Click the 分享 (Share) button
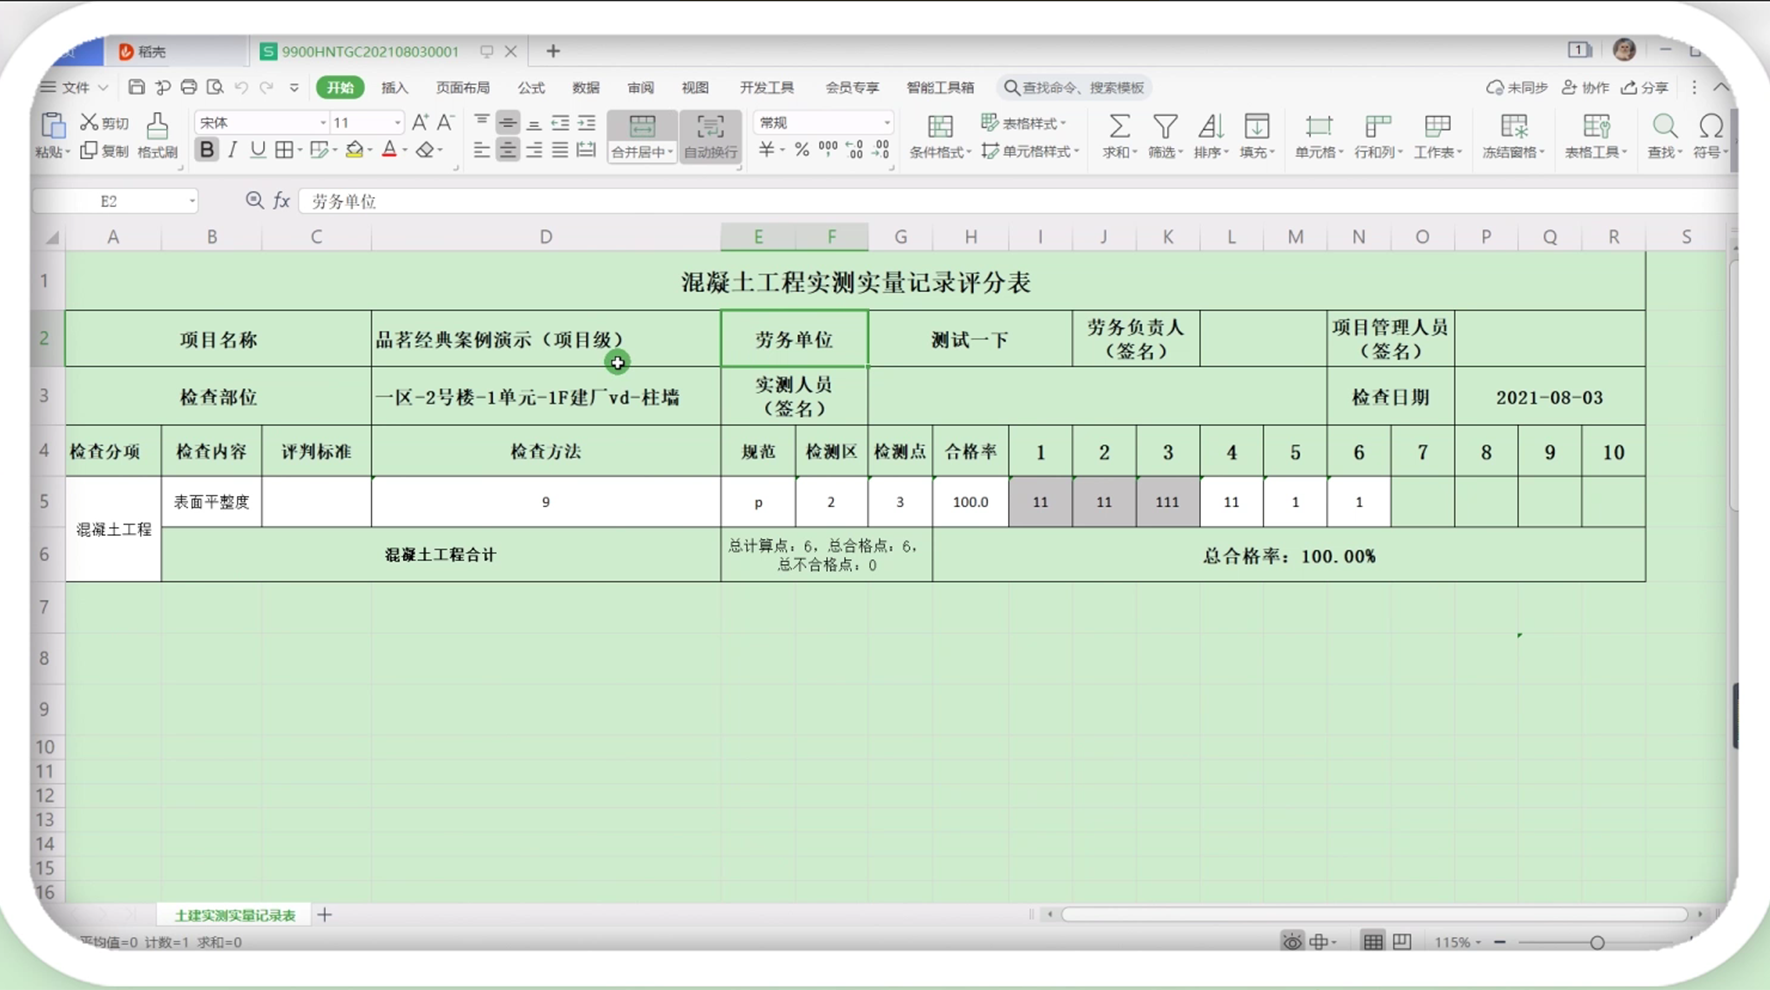This screenshot has width=1770, height=990. click(x=1646, y=88)
